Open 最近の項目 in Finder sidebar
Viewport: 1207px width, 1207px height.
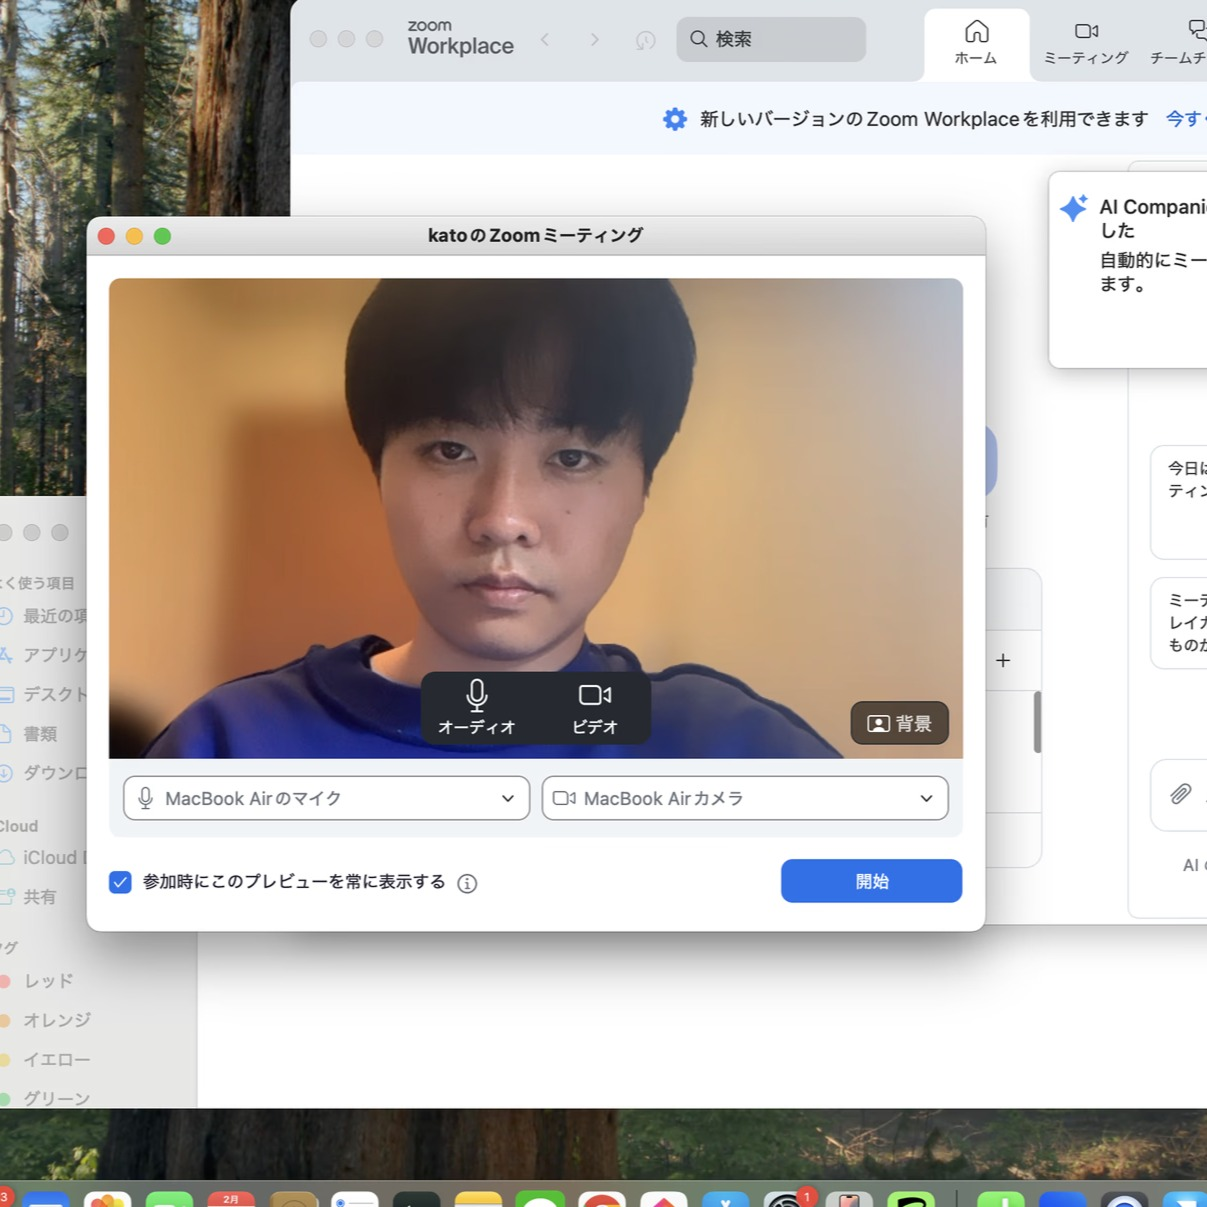[44, 616]
